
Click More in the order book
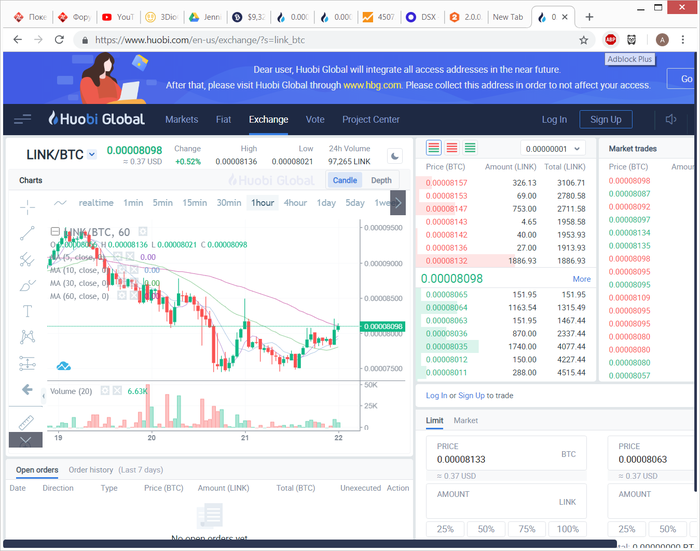point(581,279)
